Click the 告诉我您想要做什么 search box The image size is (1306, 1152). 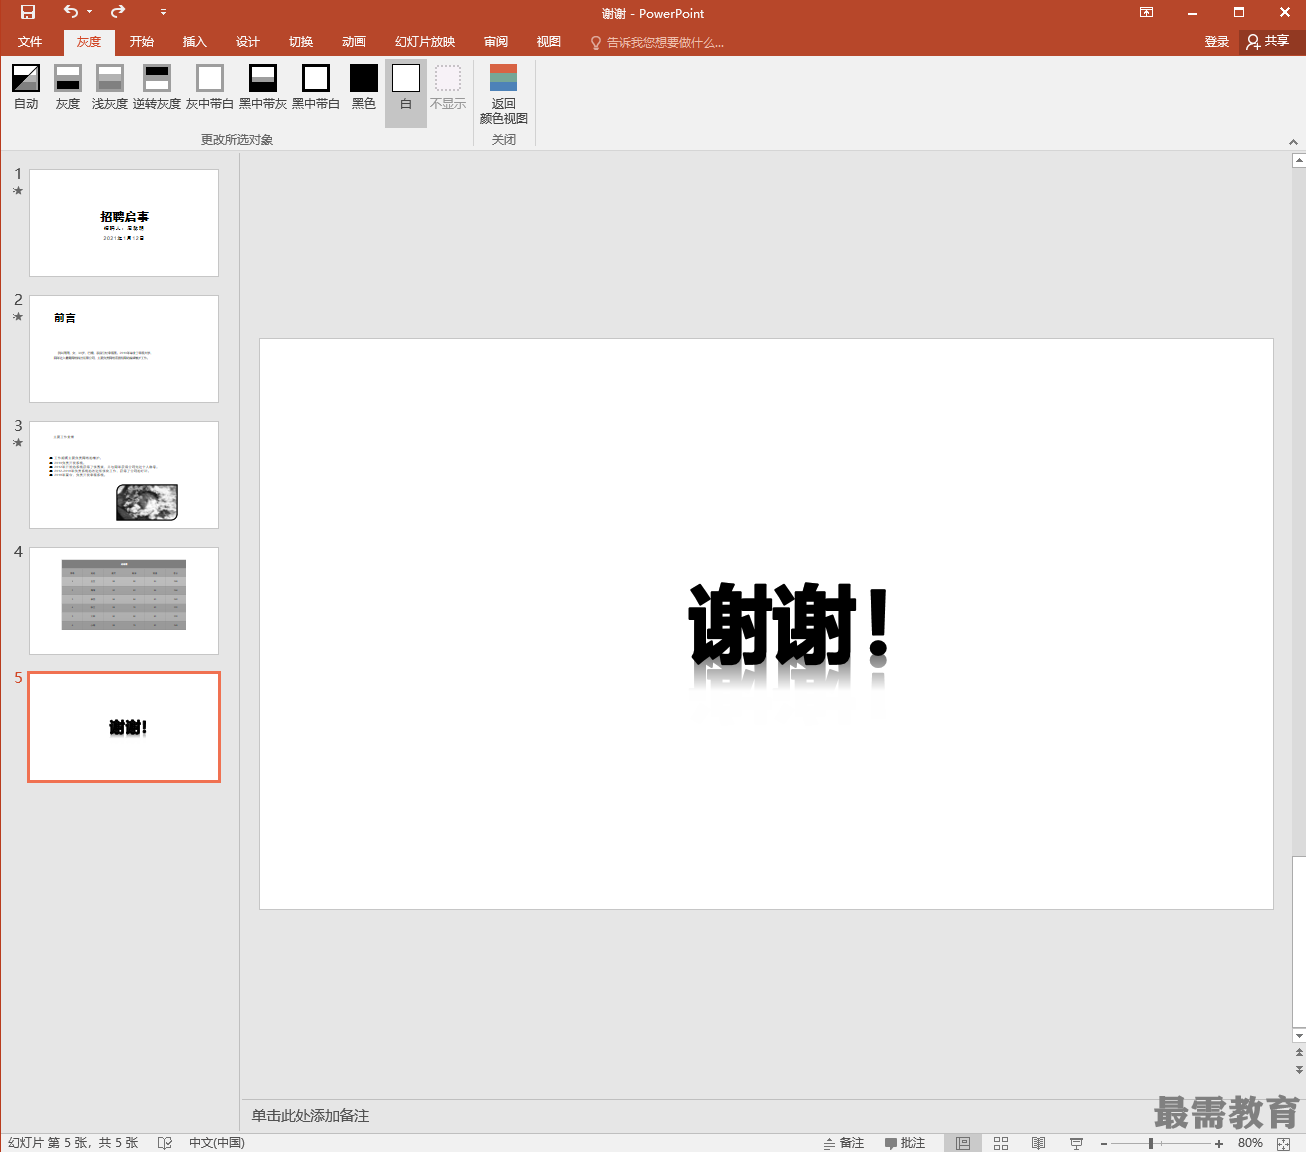coord(657,42)
